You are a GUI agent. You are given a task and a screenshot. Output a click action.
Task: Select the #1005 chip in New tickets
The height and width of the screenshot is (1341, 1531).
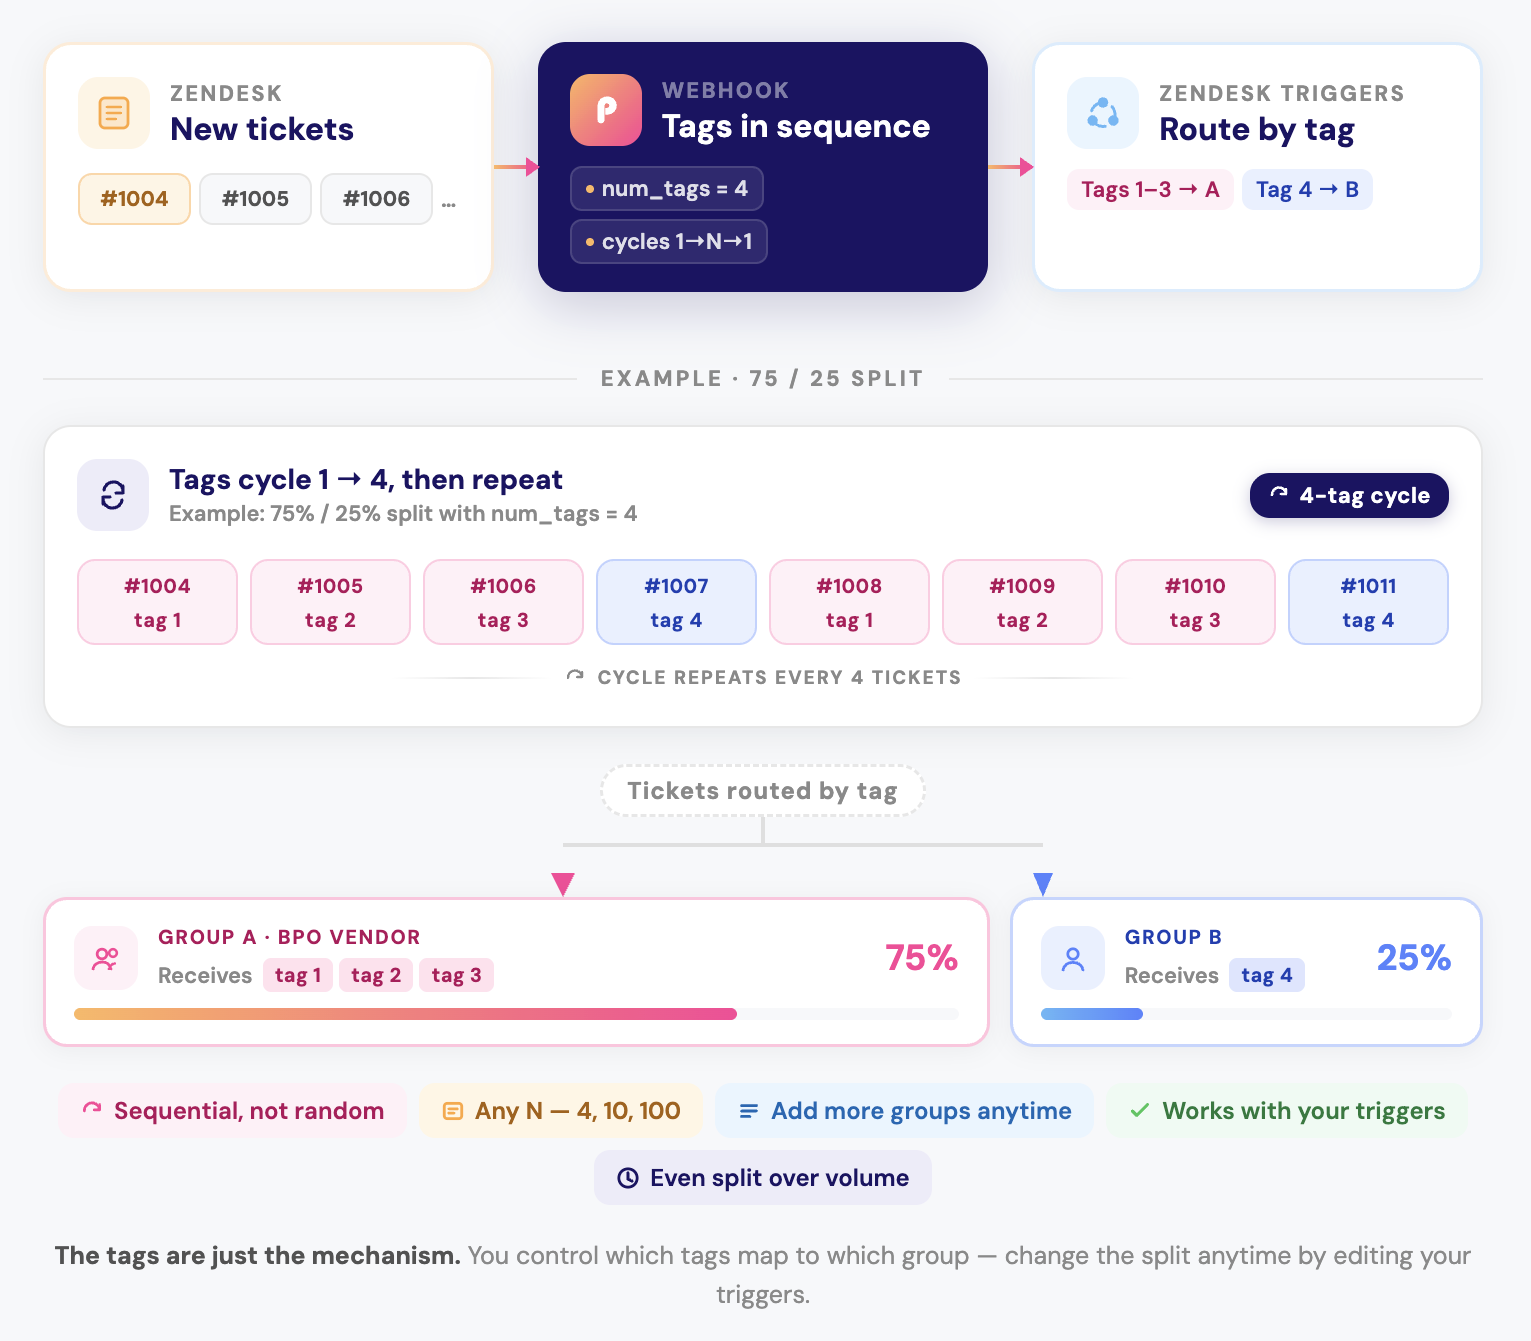(256, 199)
